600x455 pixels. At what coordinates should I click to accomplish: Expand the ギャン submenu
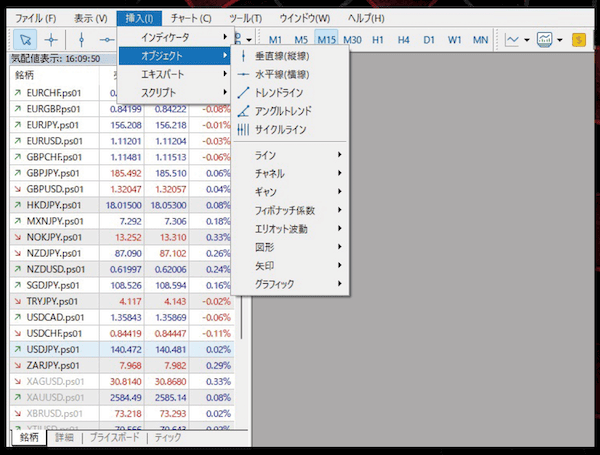pyautogui.click(x=290, y=192)
